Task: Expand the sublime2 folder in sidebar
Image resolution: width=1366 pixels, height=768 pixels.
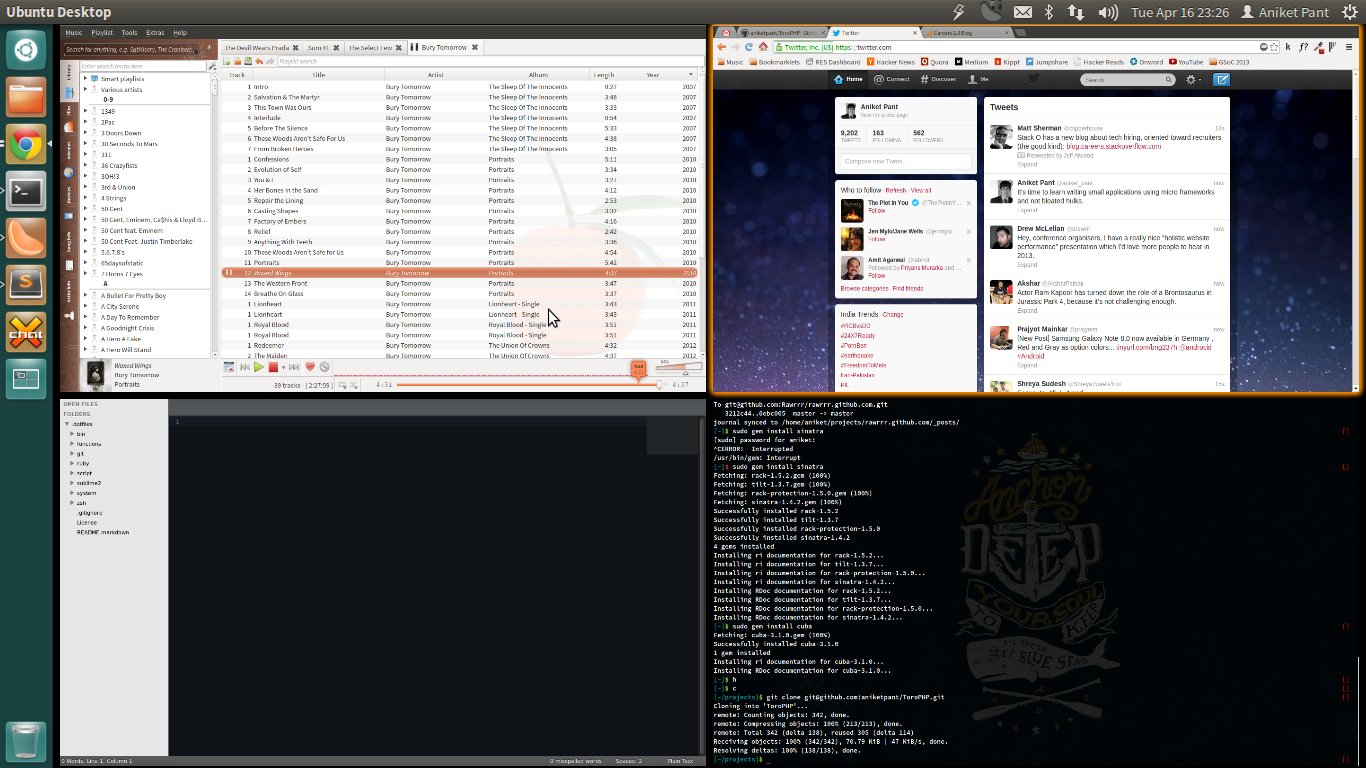Action: 73,483
